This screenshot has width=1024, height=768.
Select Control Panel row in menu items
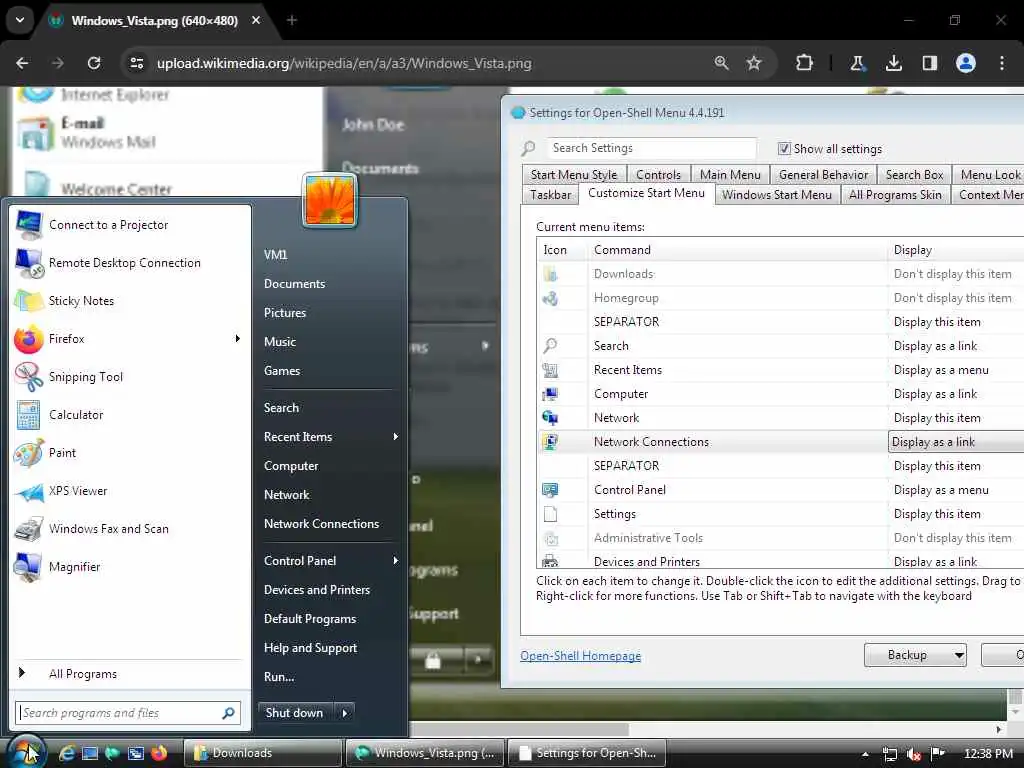coord(780,490)
